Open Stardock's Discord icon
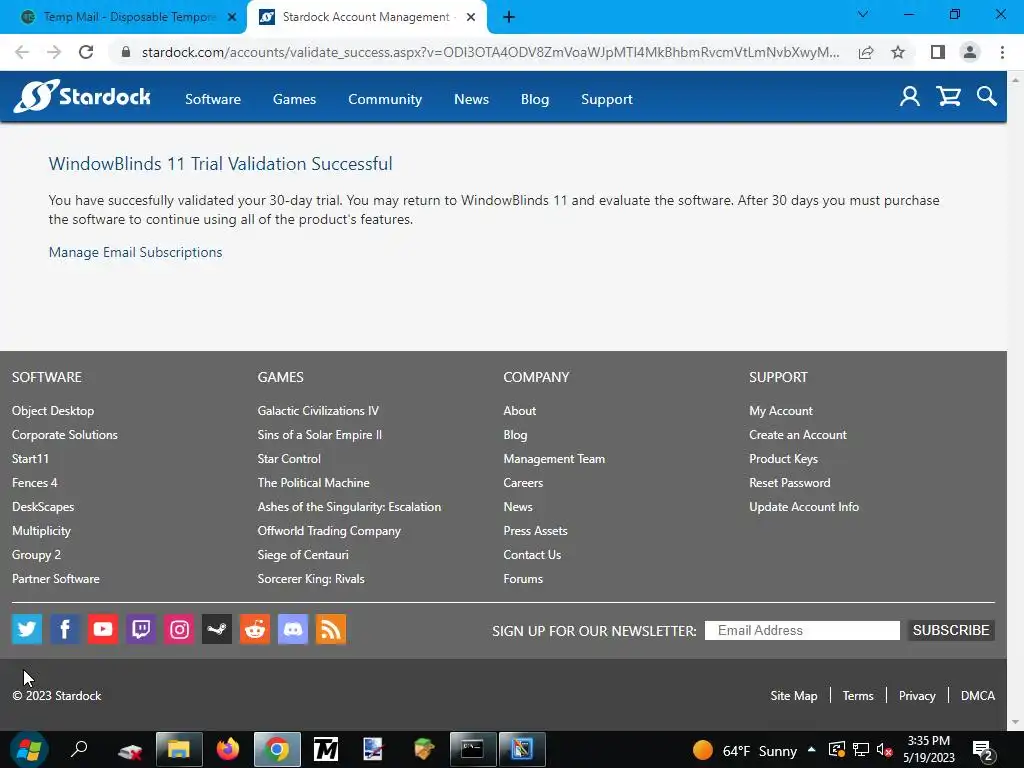Viewport: 1024px width, 768px height. (x=293, y=630)
